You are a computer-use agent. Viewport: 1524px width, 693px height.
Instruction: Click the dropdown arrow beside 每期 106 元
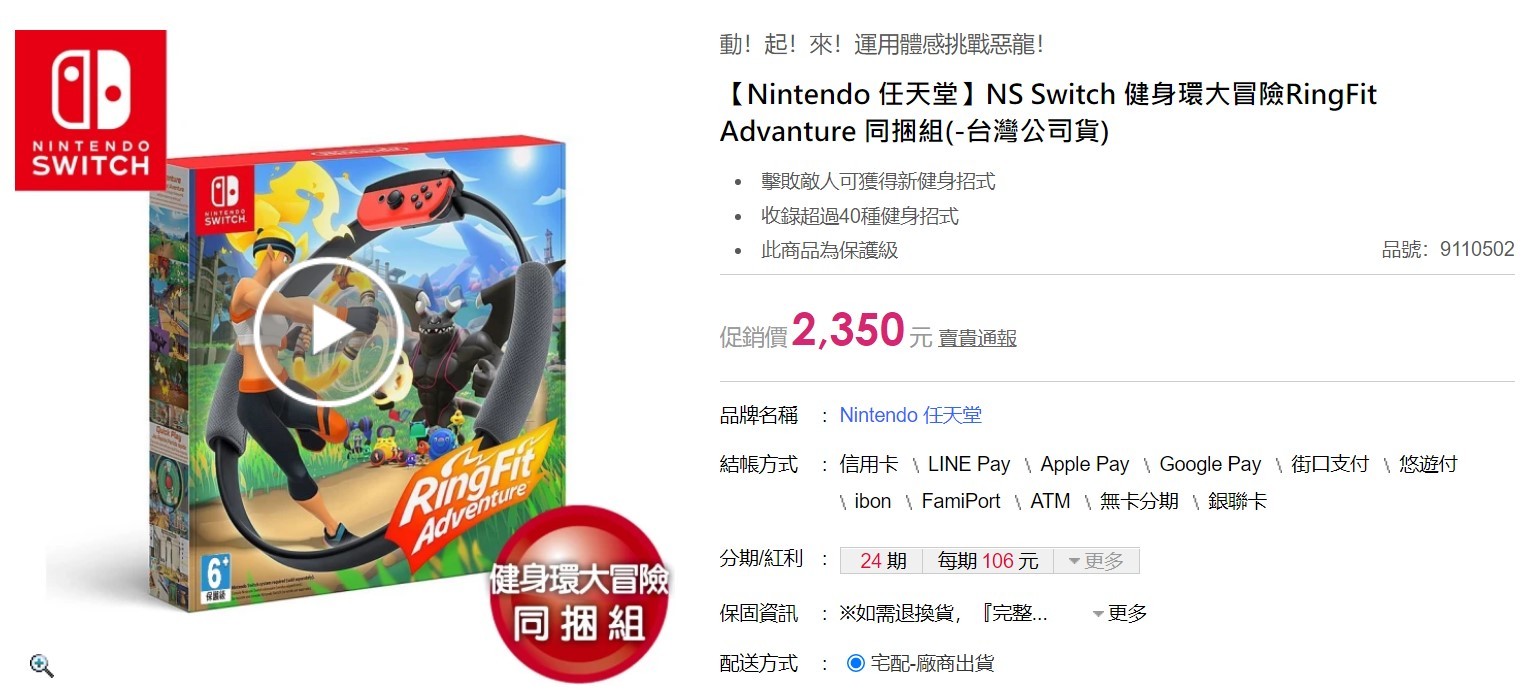[x=1074, y=561]
